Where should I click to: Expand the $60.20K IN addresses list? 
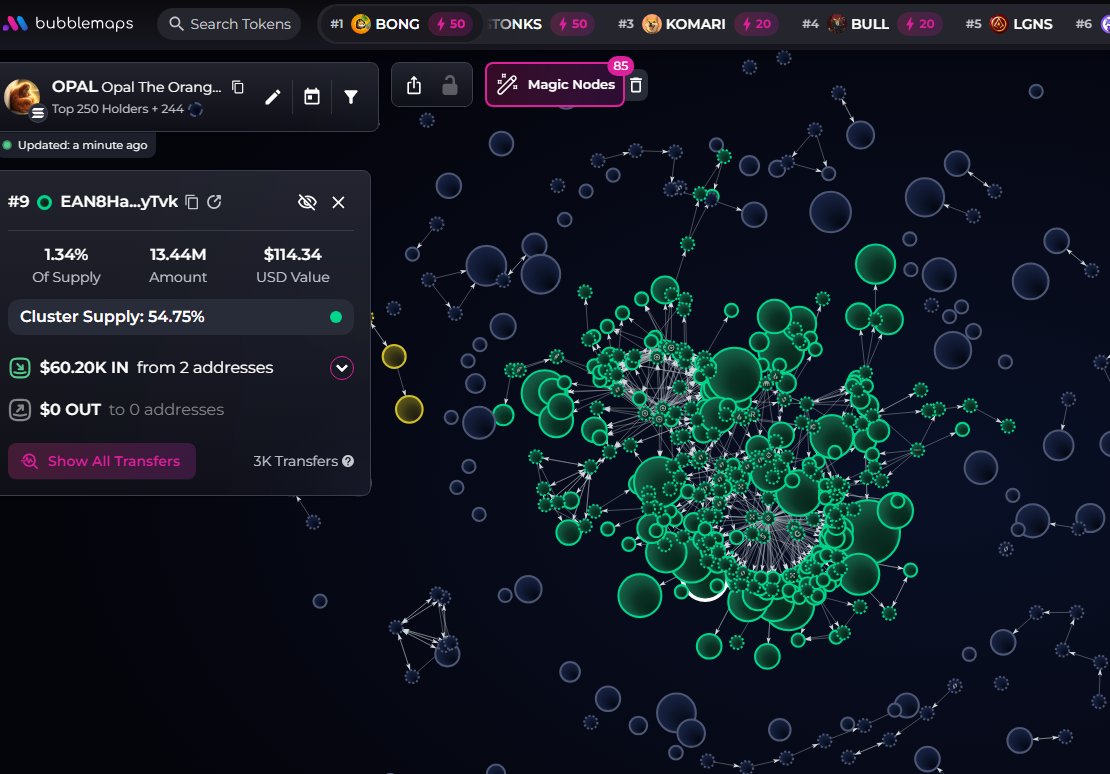pos(342,368)
